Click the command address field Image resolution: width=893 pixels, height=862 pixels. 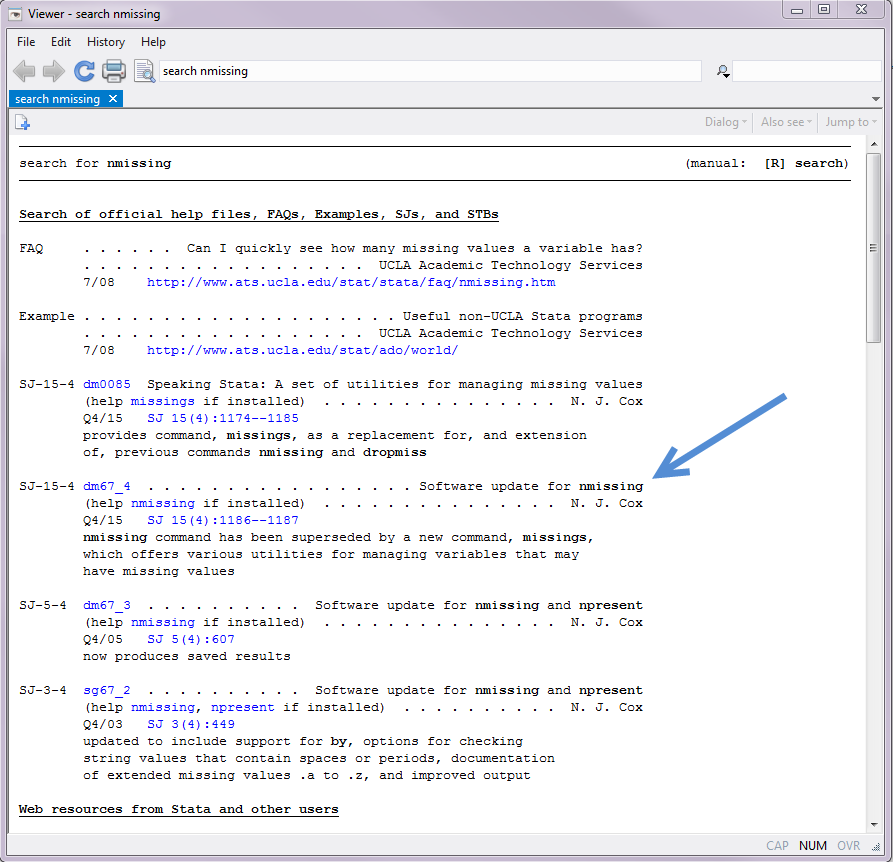(430, 71)
